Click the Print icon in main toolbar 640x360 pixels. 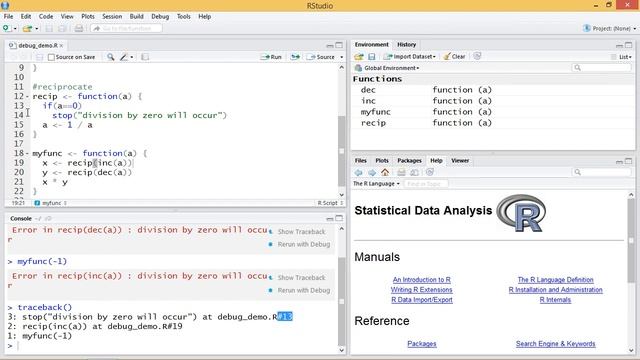tap(79, 29)
